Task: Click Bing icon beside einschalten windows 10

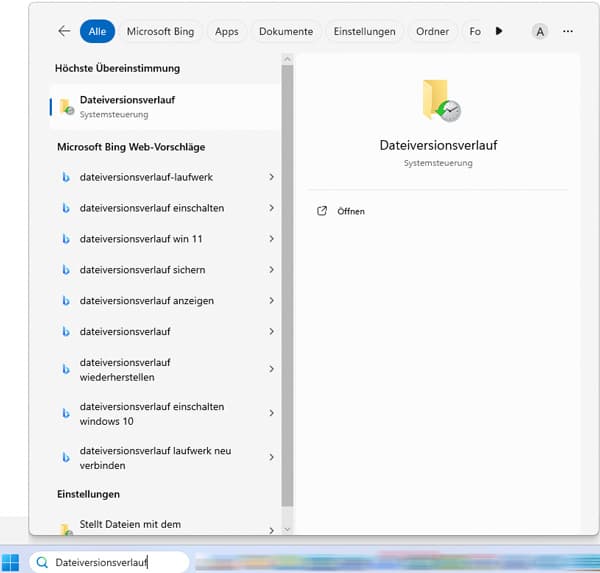Action: tap(66, 414)
